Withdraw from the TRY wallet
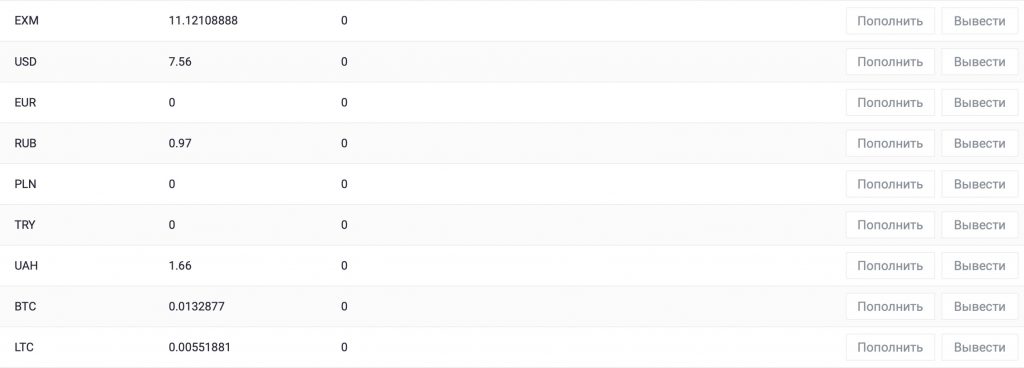1024x368 pixels. 980,225
